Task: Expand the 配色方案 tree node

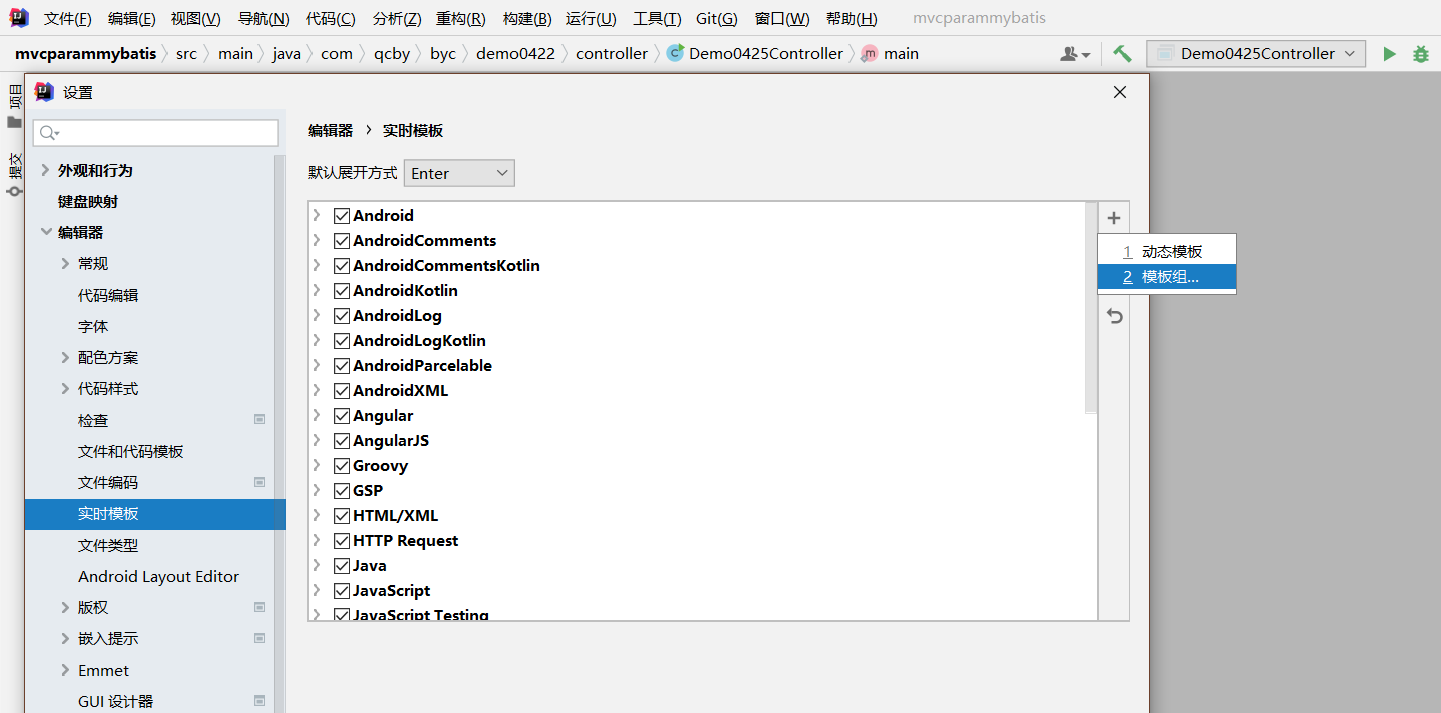Action: pyautogui.click(x=65, y=357)
